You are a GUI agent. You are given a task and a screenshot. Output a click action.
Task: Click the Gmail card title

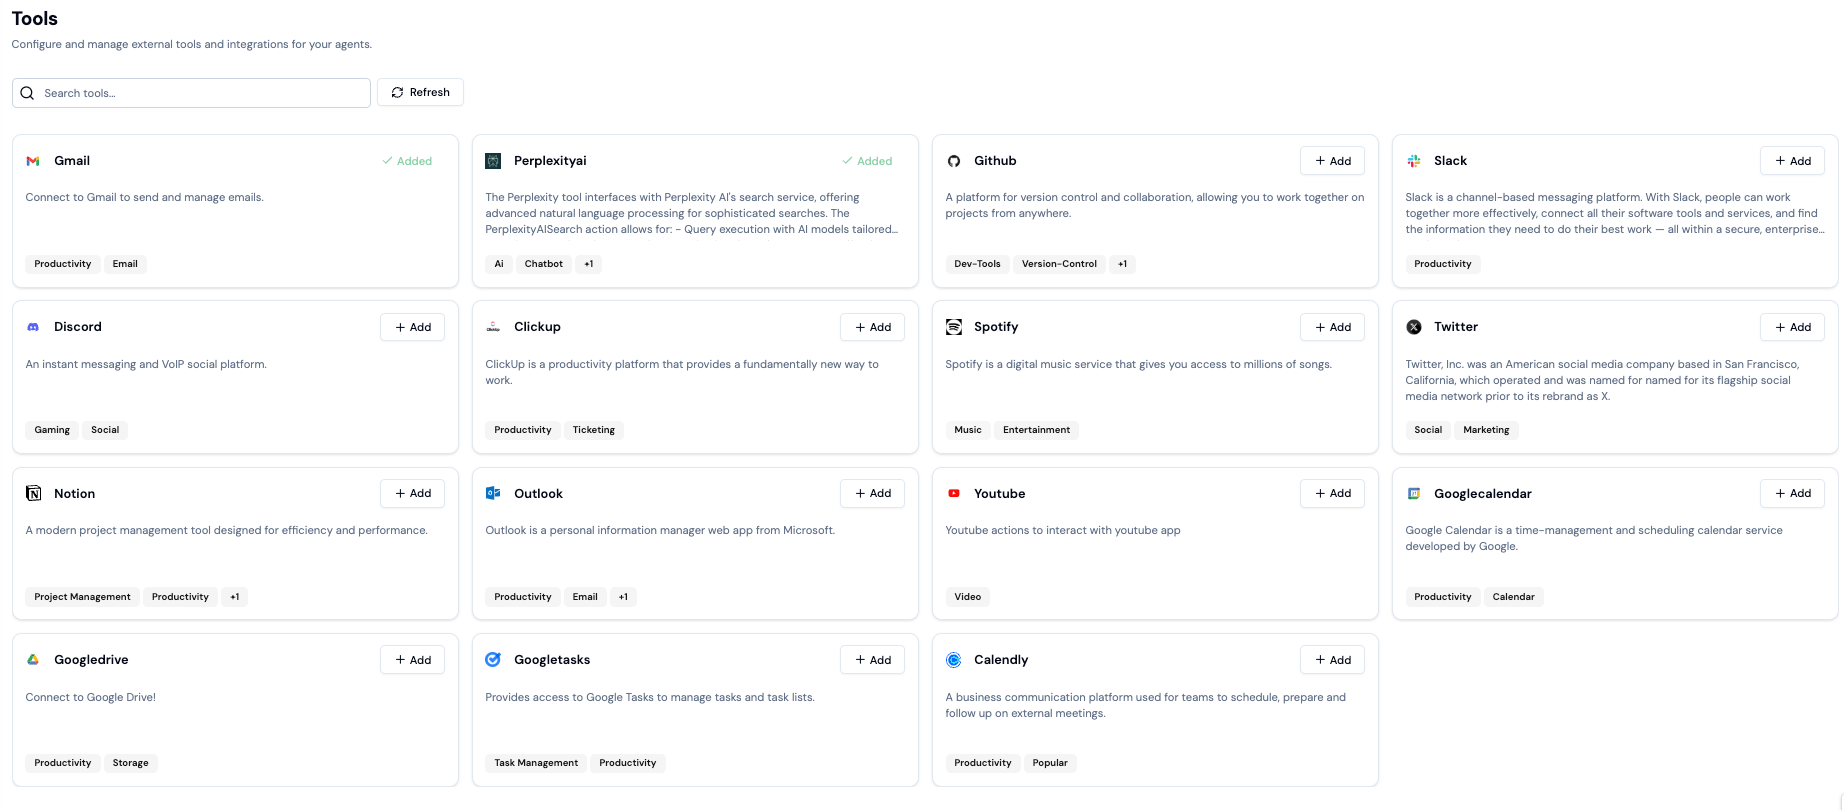(72, 161)
